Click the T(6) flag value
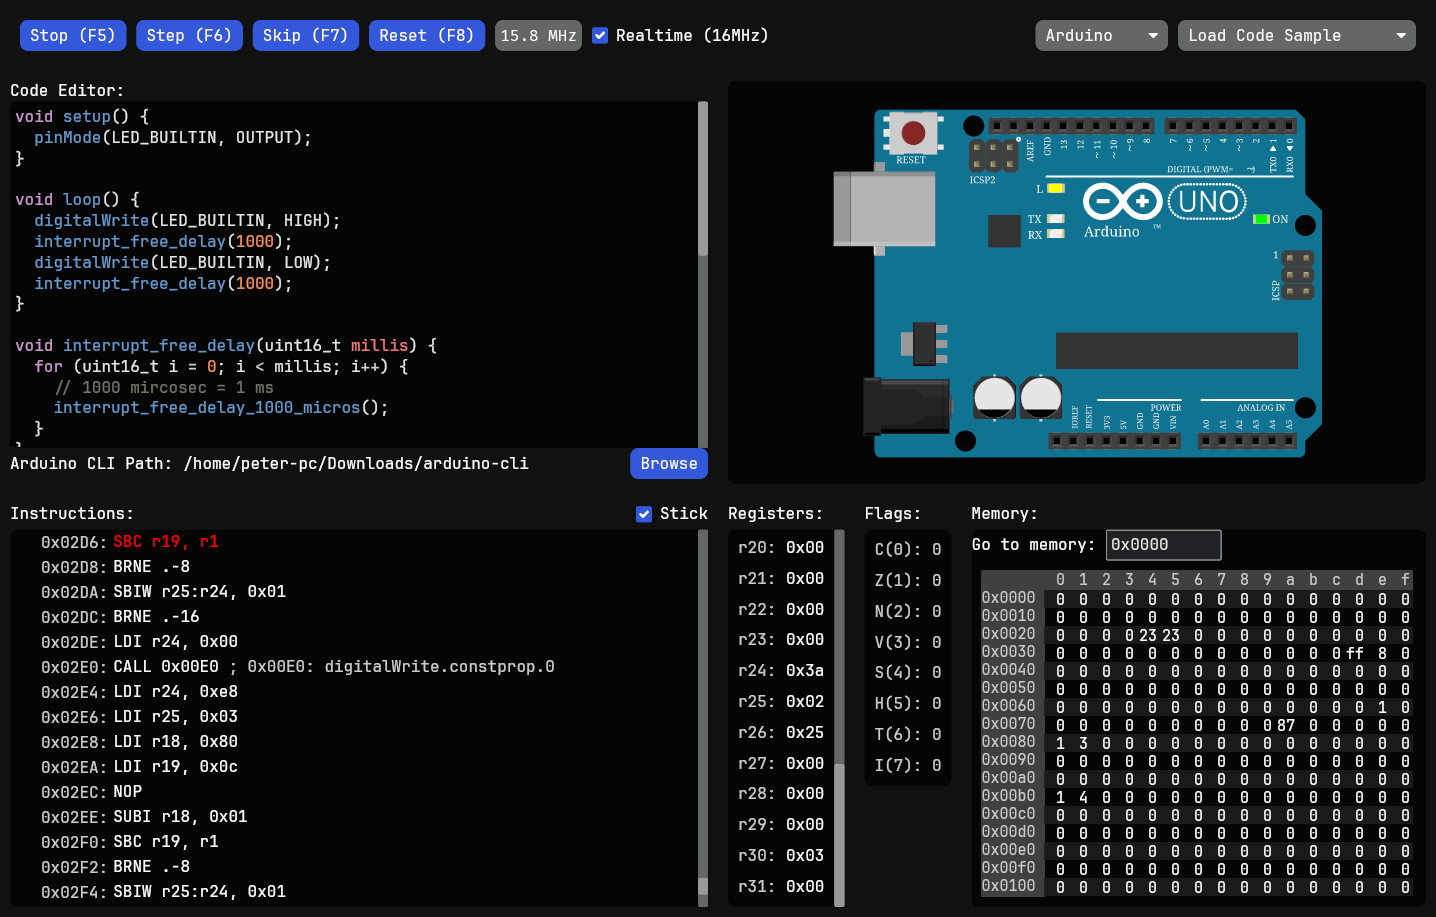Viewport: 1436px width, 917px height. pyautogui.click(x=937, y=734)
